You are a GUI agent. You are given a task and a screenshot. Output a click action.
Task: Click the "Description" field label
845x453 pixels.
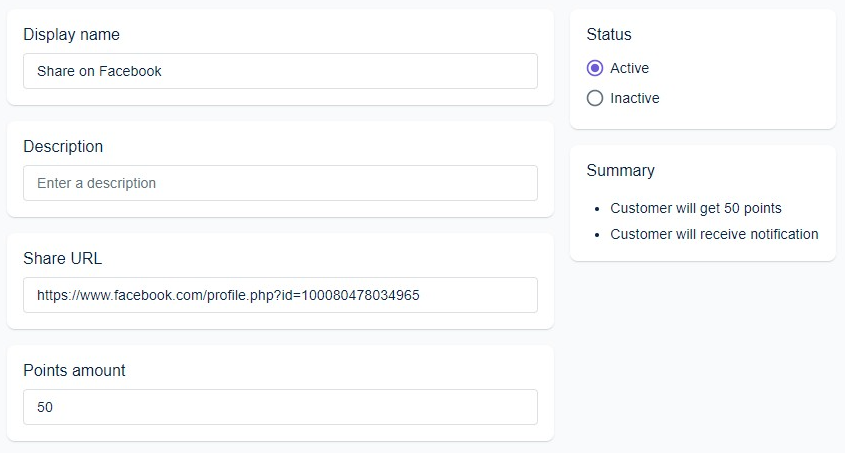pos(63,146)
